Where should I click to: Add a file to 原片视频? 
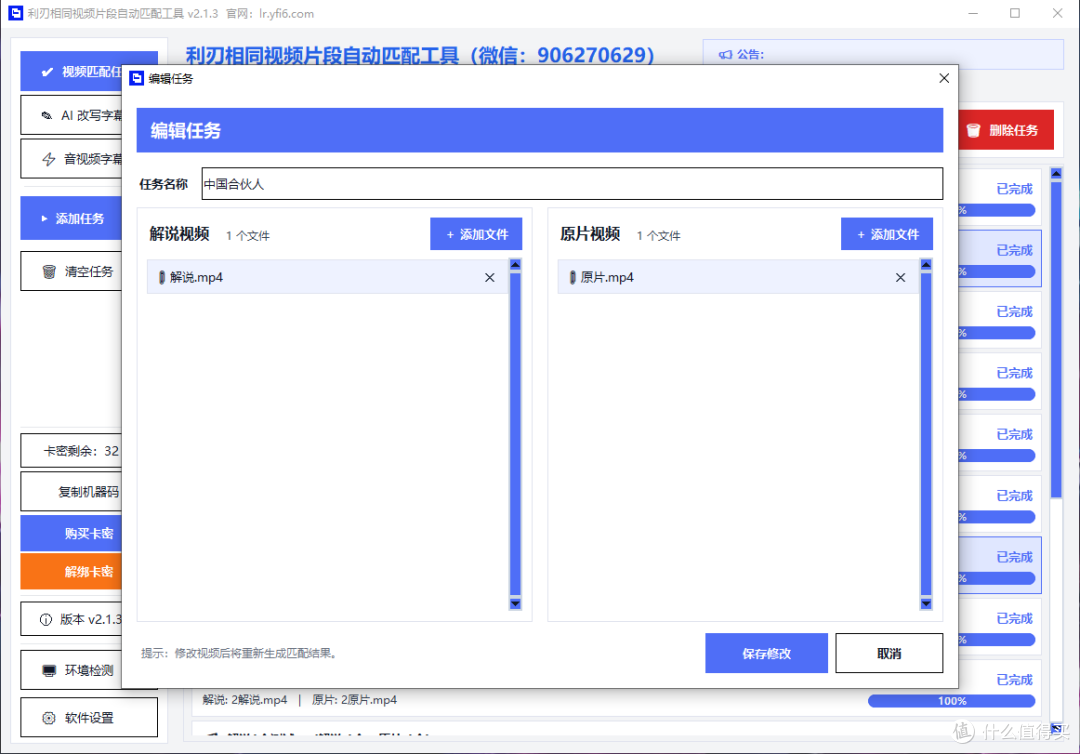[887, 234]
